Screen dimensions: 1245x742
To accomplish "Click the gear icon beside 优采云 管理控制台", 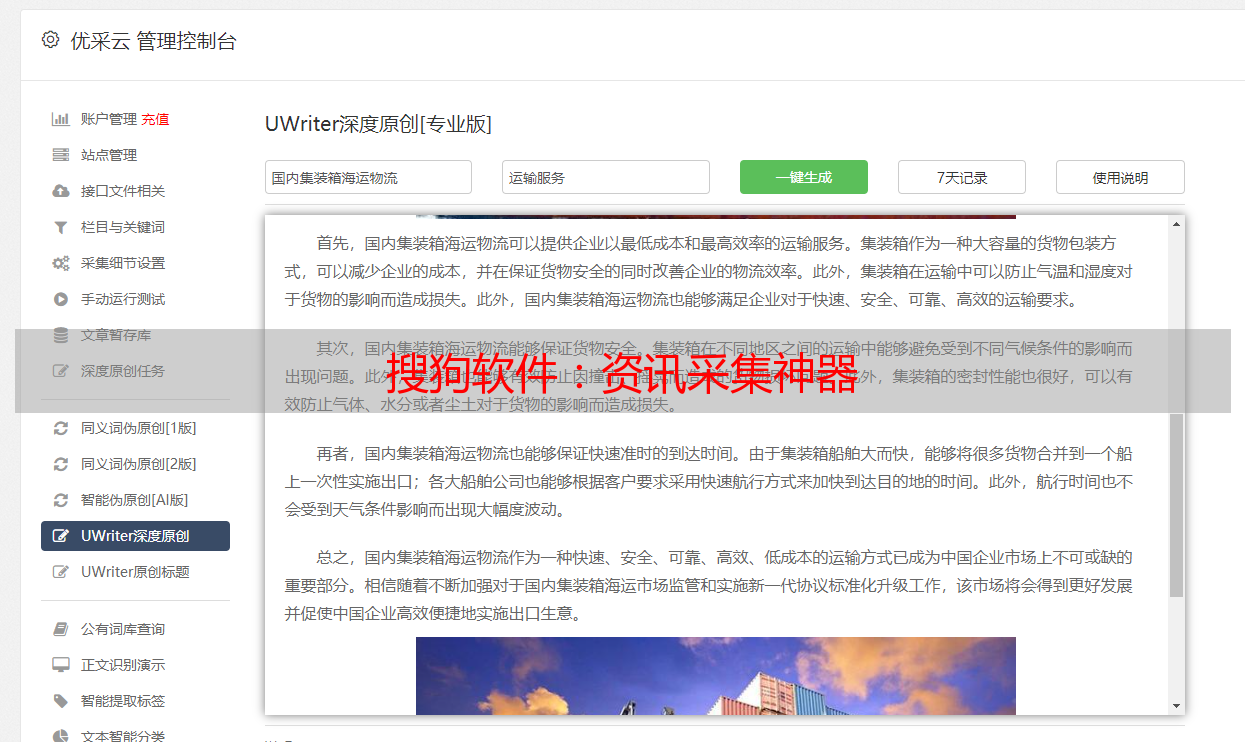I will (x=51, y=40).
